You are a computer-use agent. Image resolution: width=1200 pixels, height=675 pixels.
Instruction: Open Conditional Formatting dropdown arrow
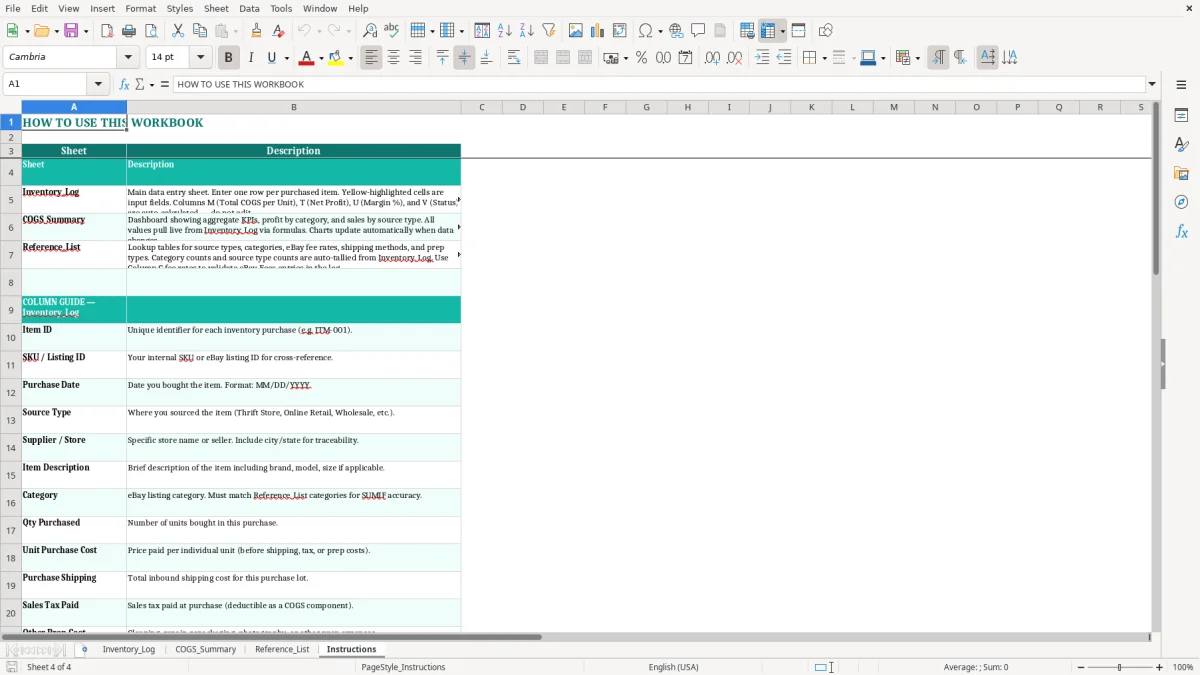917,58
